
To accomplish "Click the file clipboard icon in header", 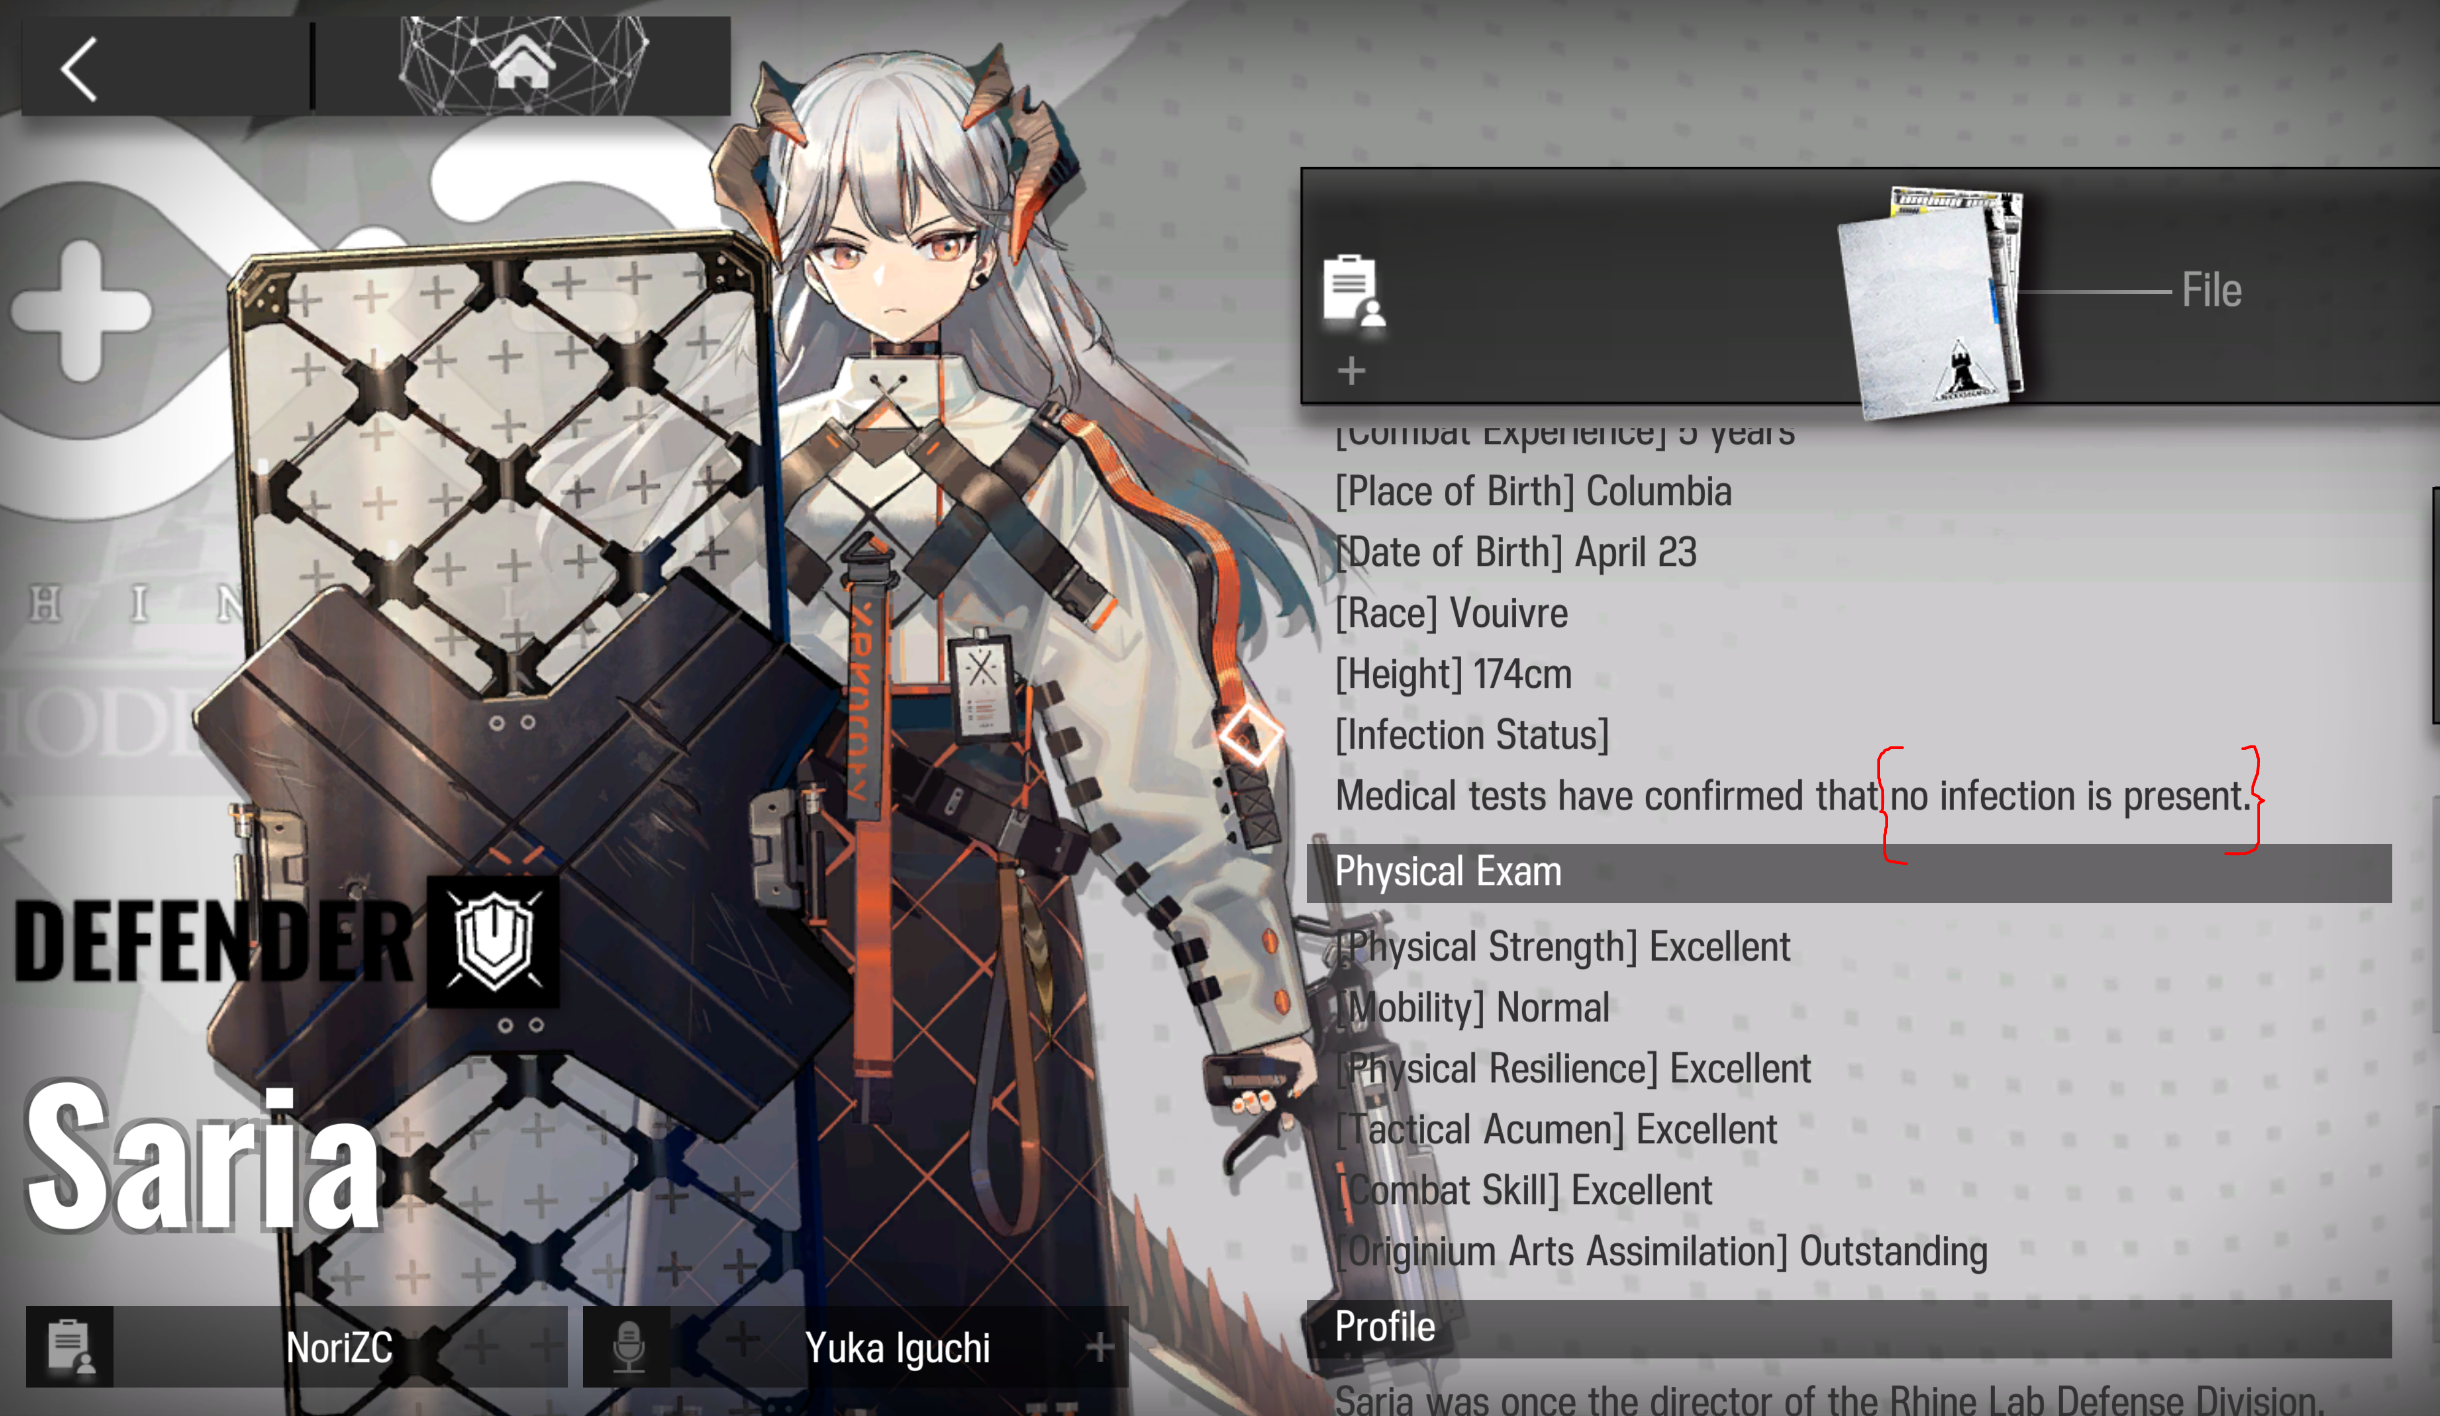I will [x=1352, y=291].
